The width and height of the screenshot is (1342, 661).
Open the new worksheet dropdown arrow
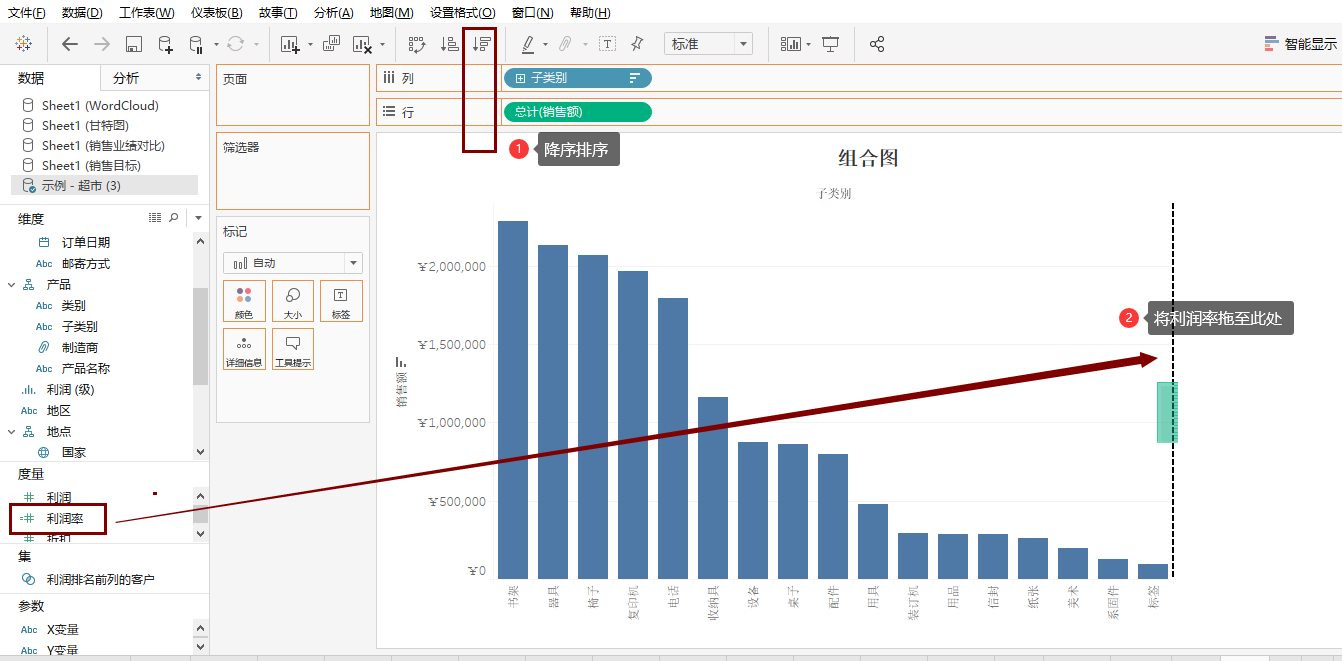click(310, 44)
